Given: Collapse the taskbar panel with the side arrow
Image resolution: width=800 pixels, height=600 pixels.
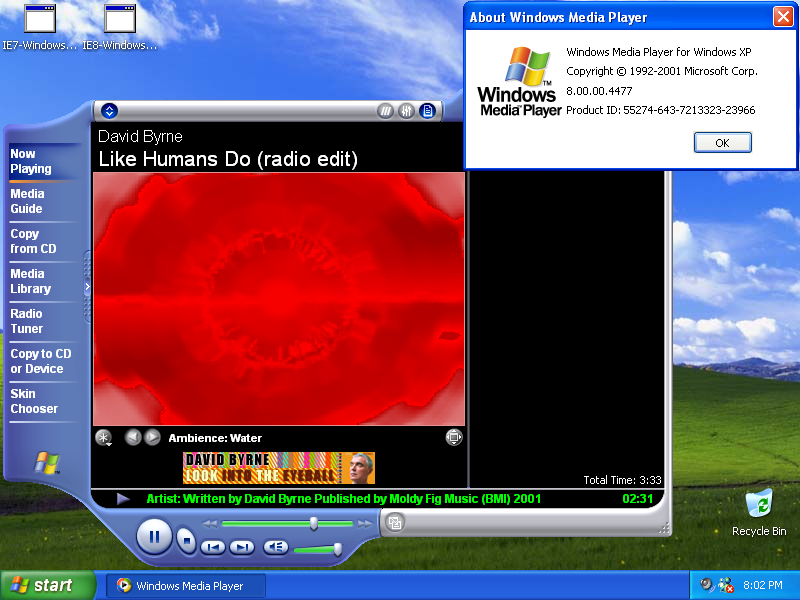Looking at the screenshot, I should coord(87,287).
